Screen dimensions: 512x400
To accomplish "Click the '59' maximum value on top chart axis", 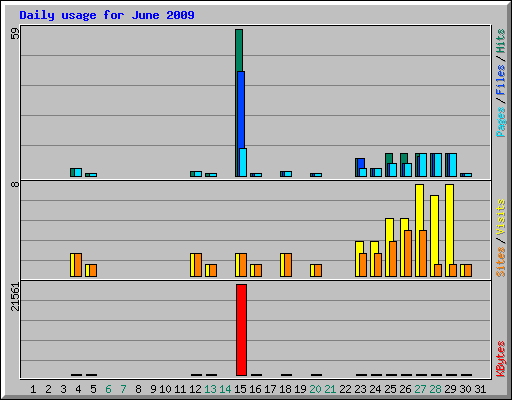I will [x=15, y=33].
